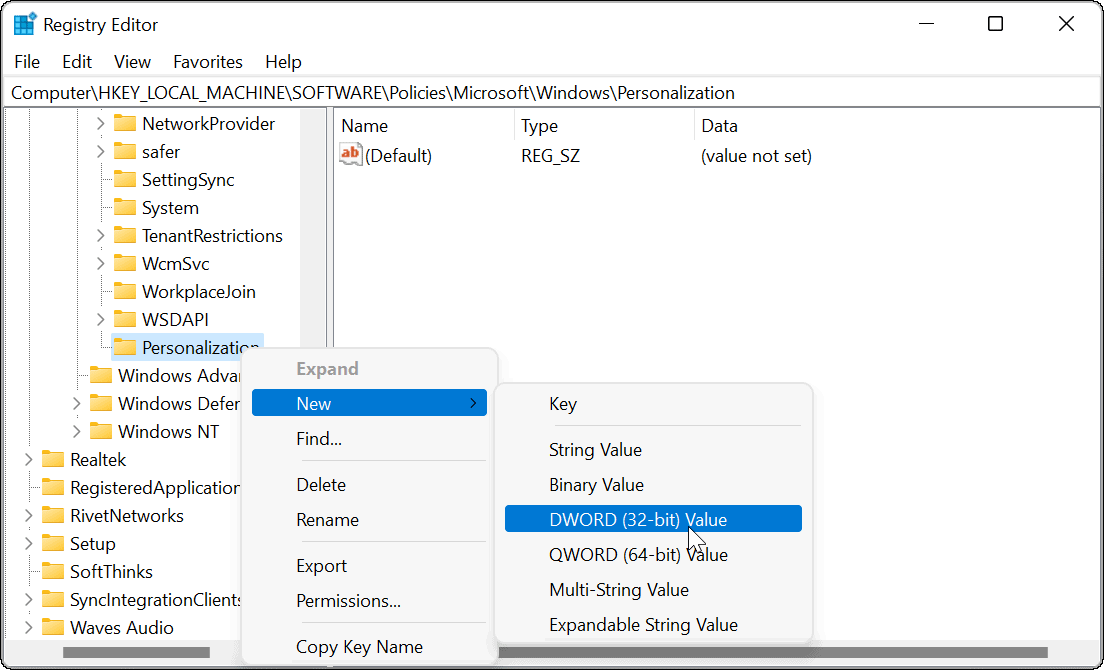
Task: Click the SettingSync folder icon
Action: click(x=124, y=180)
